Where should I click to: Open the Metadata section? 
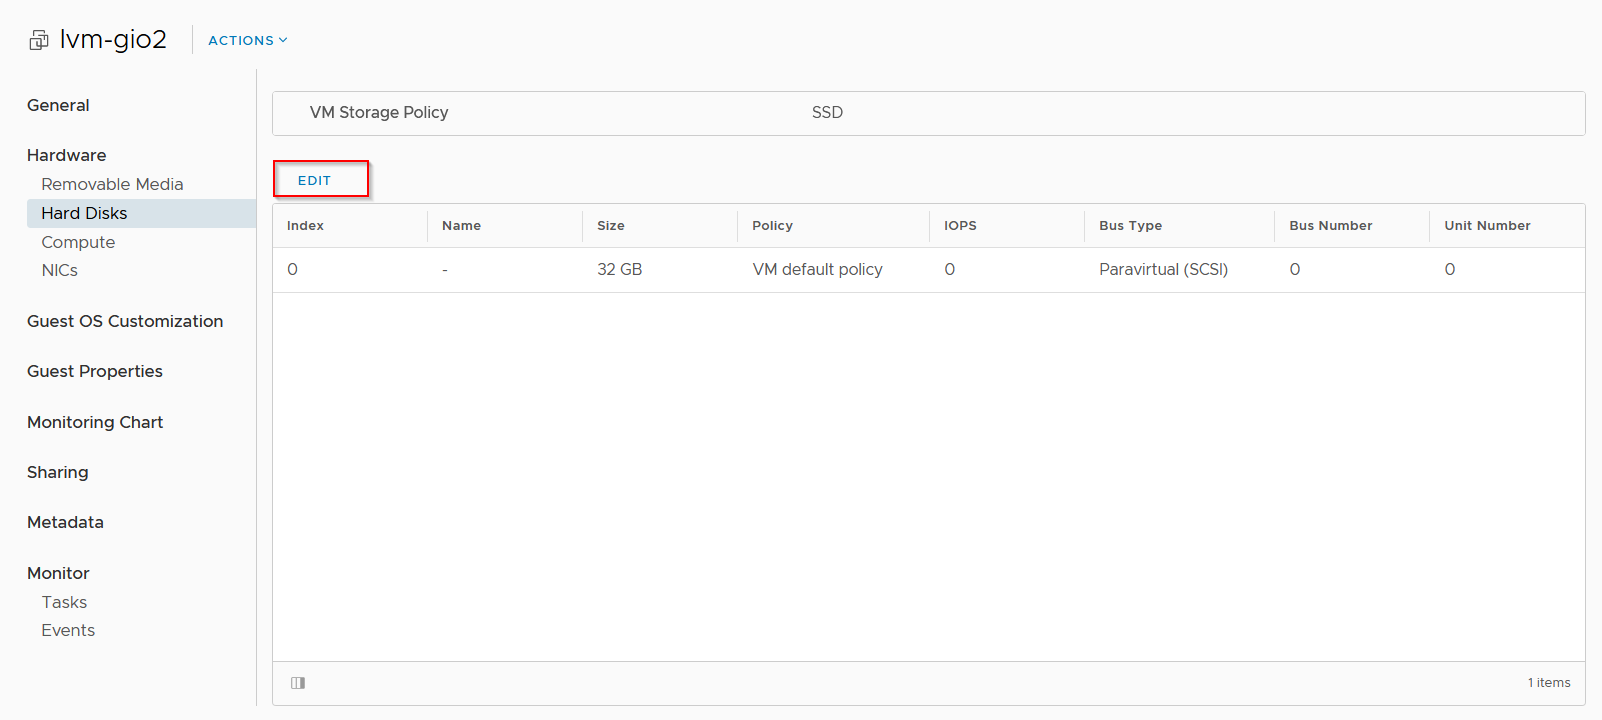pos(65,522)
